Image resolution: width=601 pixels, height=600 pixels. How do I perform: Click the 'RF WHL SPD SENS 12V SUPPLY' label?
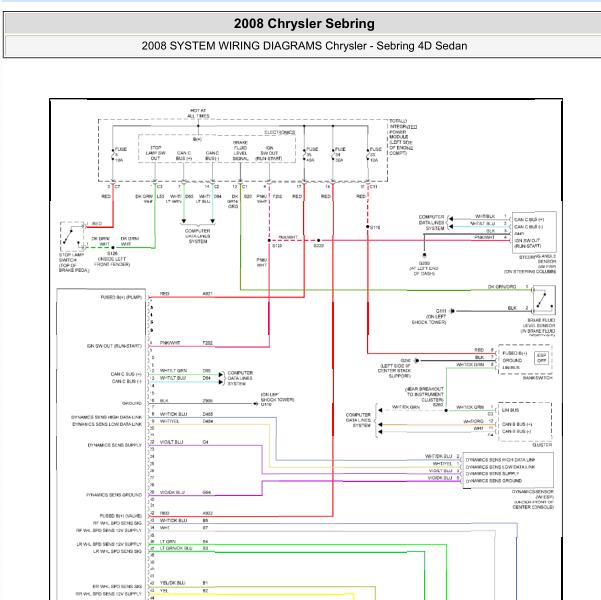click(109, 531)
